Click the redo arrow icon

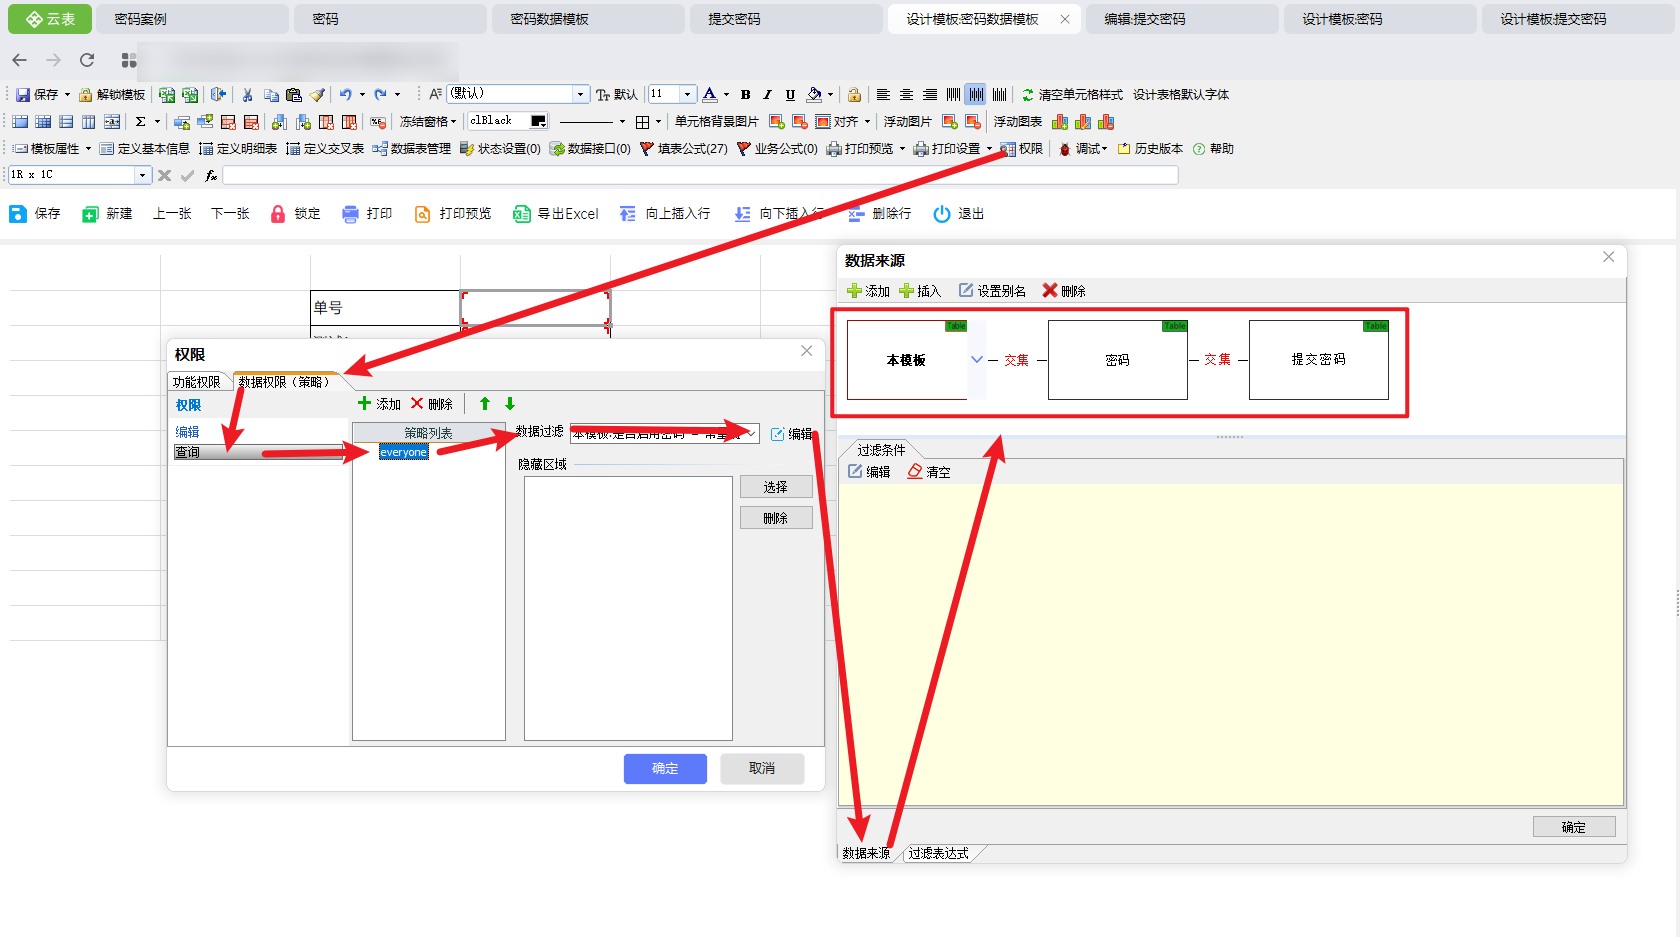380,94
